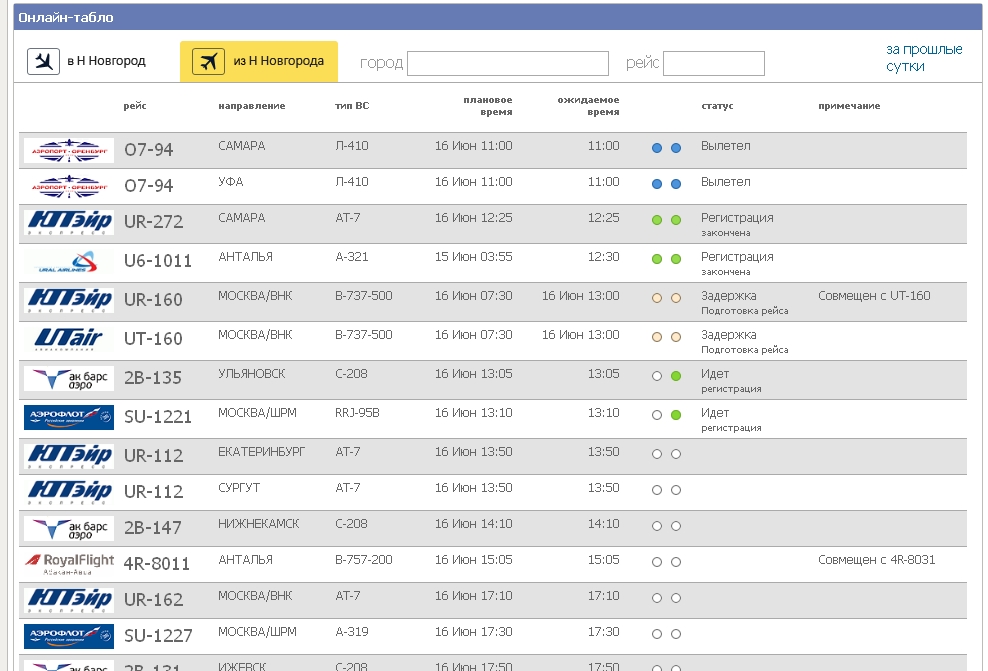This screenshot has width=988, height=671.
Task: Click the 'Онлайн-табло' title bar
Action: 498,17
